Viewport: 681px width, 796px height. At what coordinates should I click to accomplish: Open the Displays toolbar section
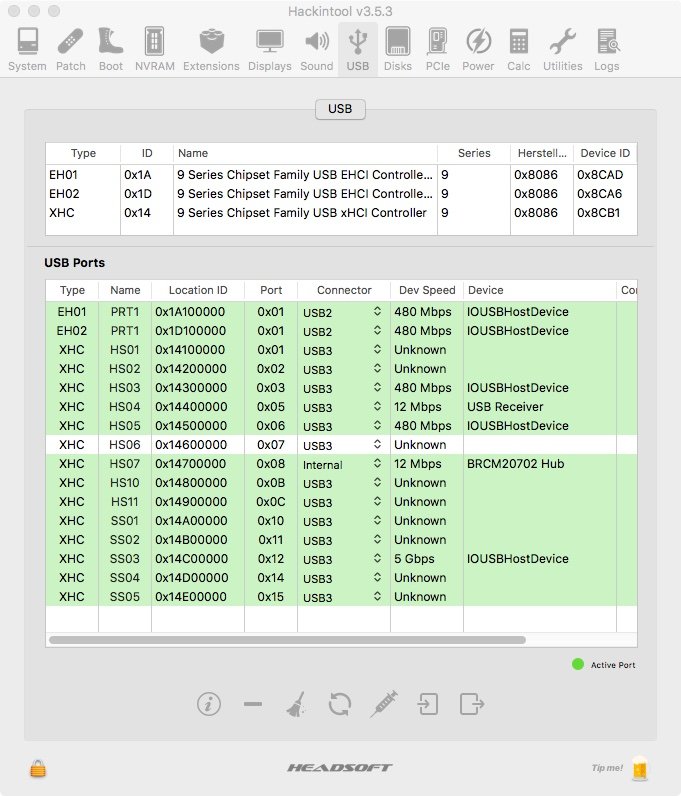pyautogui.click(x=270, y=49)
